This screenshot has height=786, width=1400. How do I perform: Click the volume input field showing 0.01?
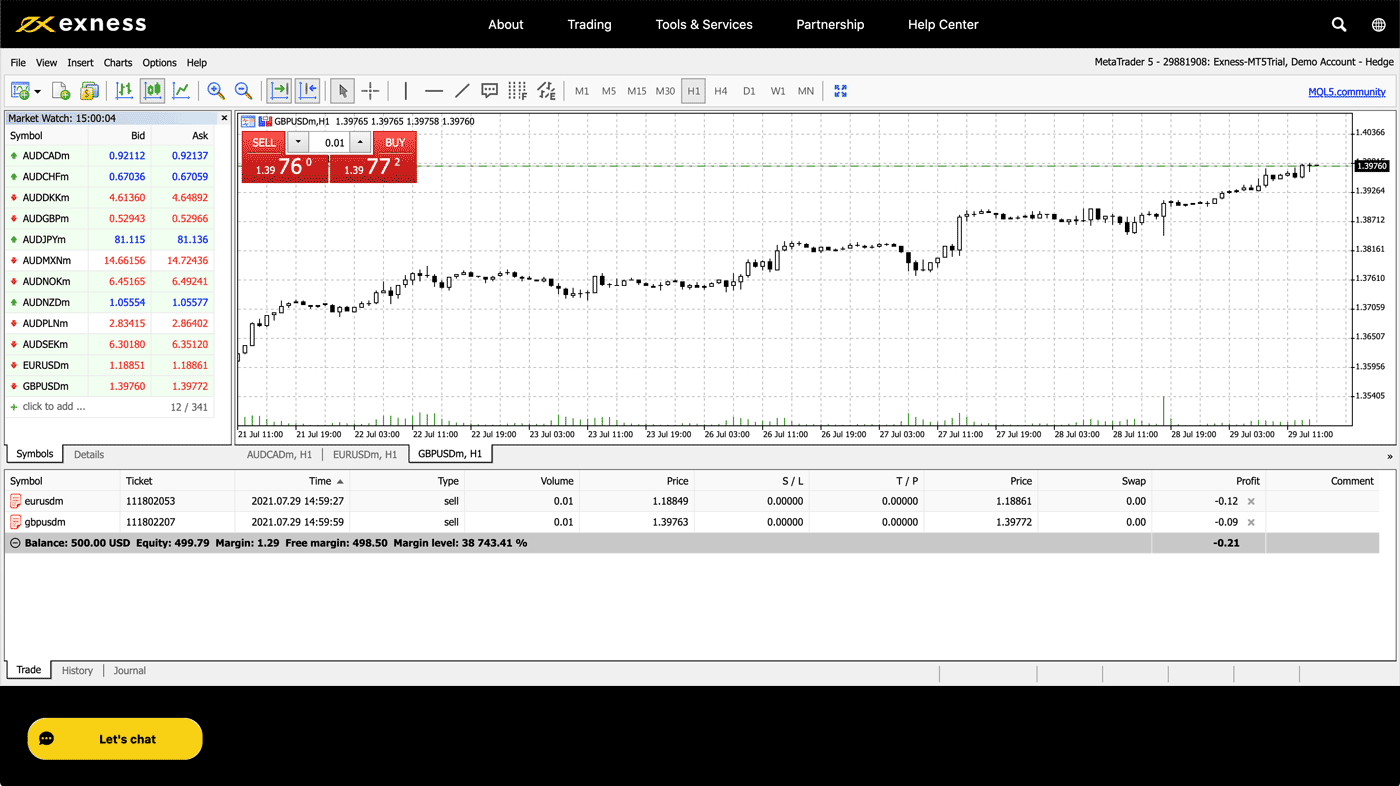[329, 142]
